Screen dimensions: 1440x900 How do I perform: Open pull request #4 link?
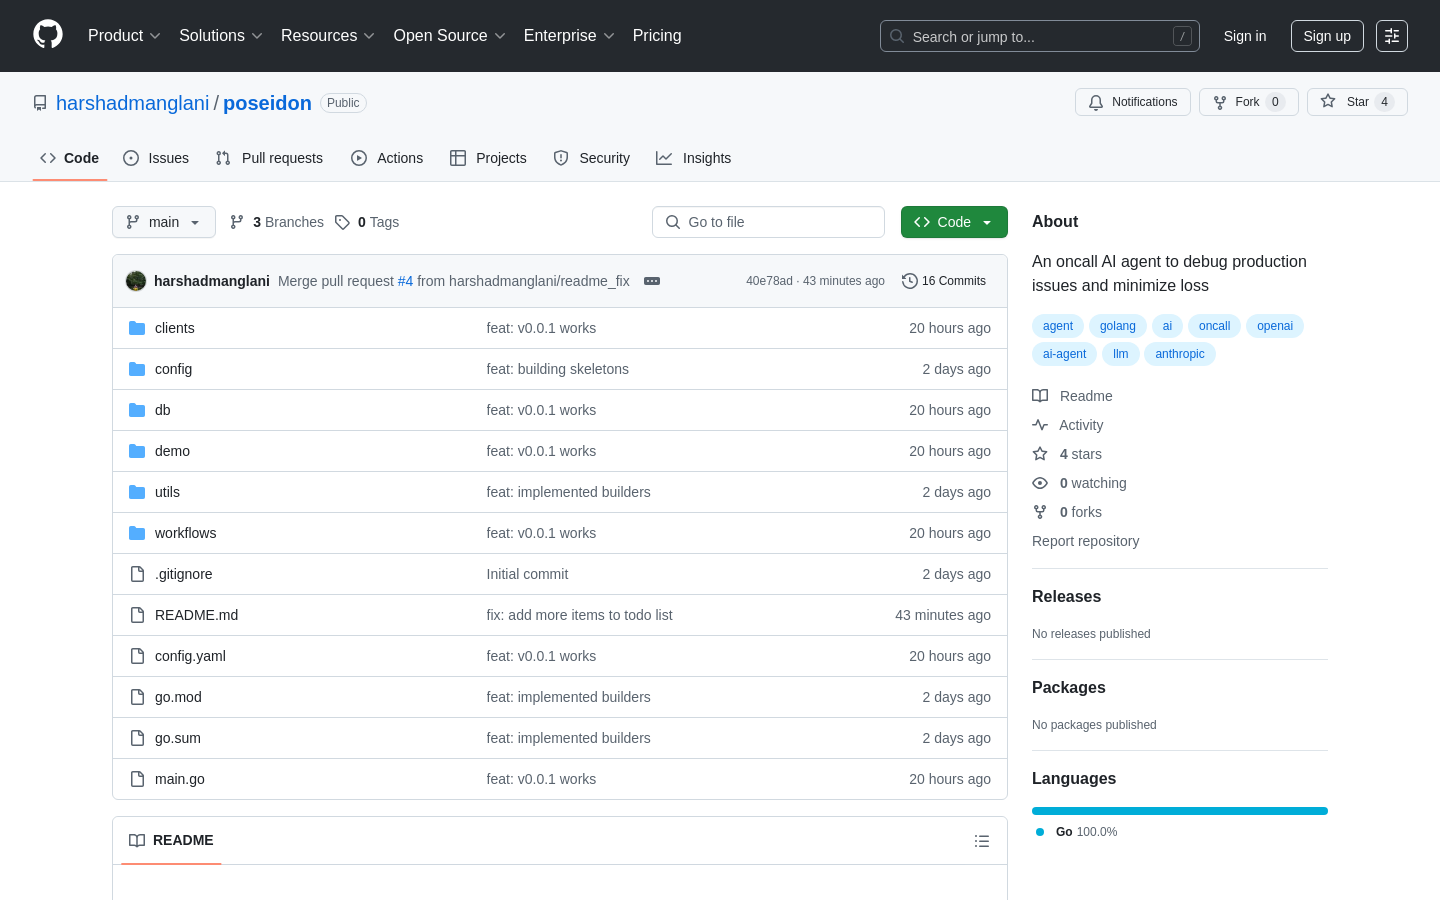pos(405,281)
